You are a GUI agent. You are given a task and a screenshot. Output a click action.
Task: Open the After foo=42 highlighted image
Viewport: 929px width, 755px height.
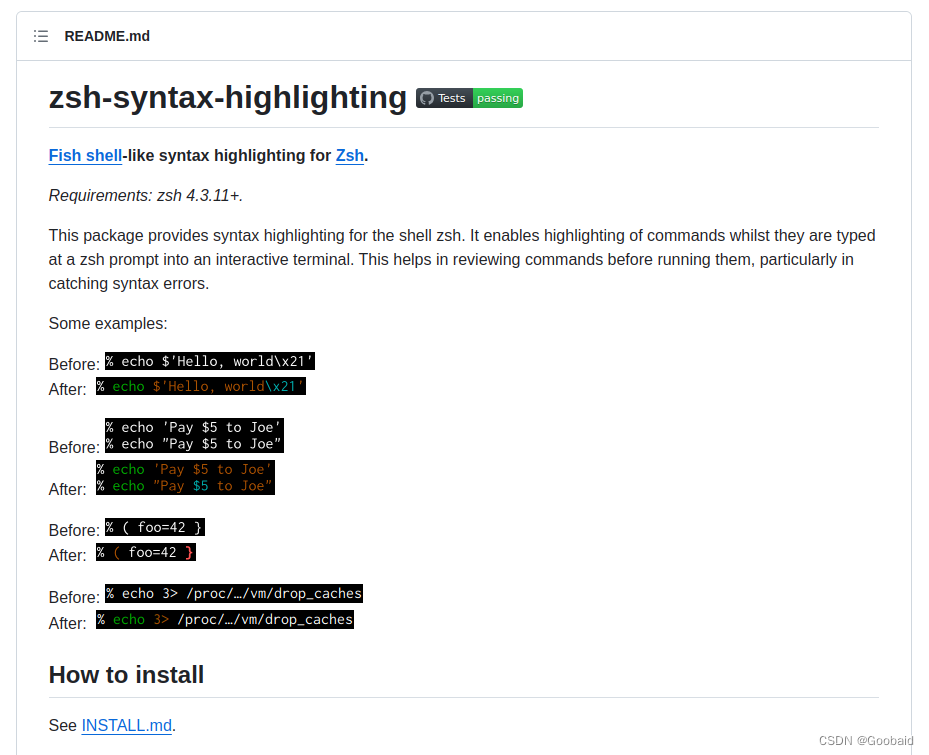pos(146,552)
